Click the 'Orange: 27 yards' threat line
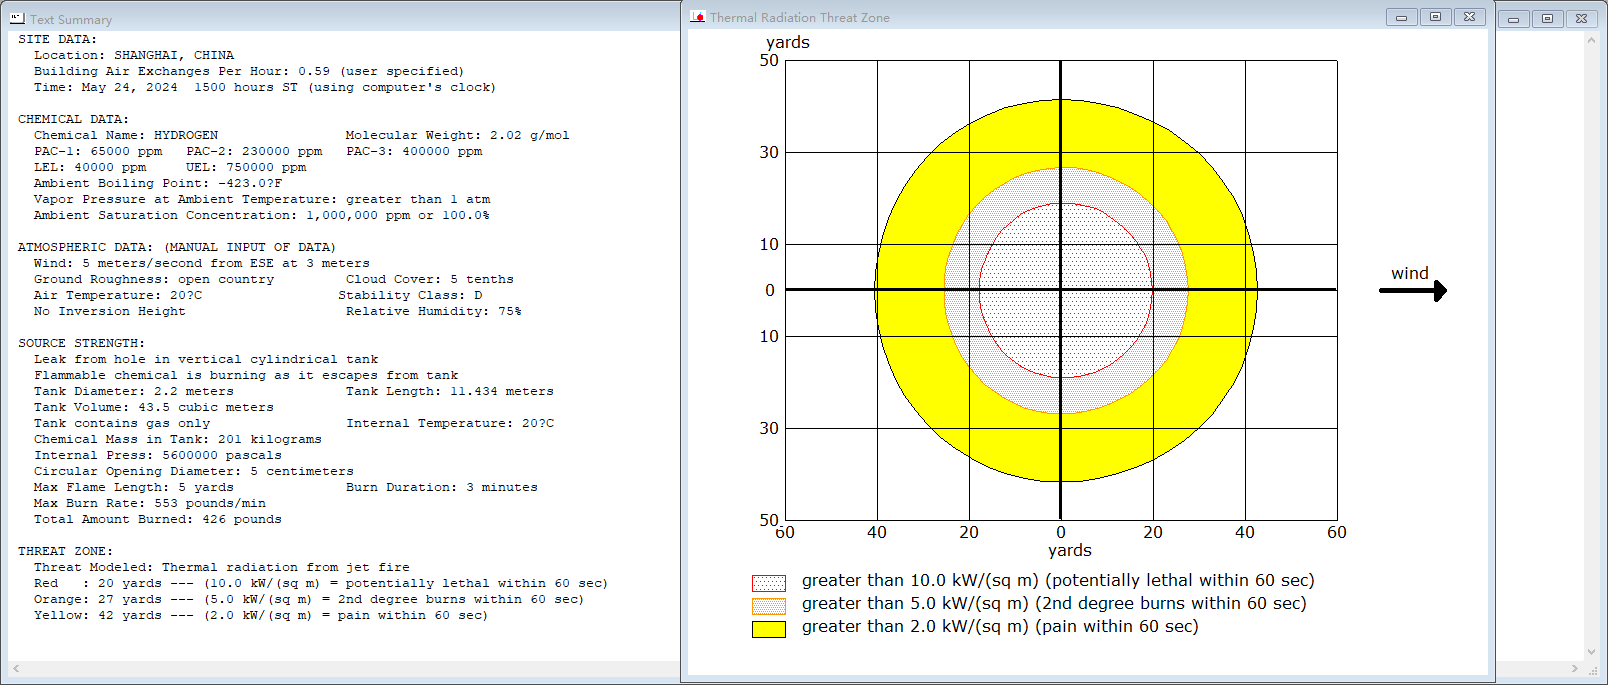This screenshot has height=685, width=1608. coord(309,599)
